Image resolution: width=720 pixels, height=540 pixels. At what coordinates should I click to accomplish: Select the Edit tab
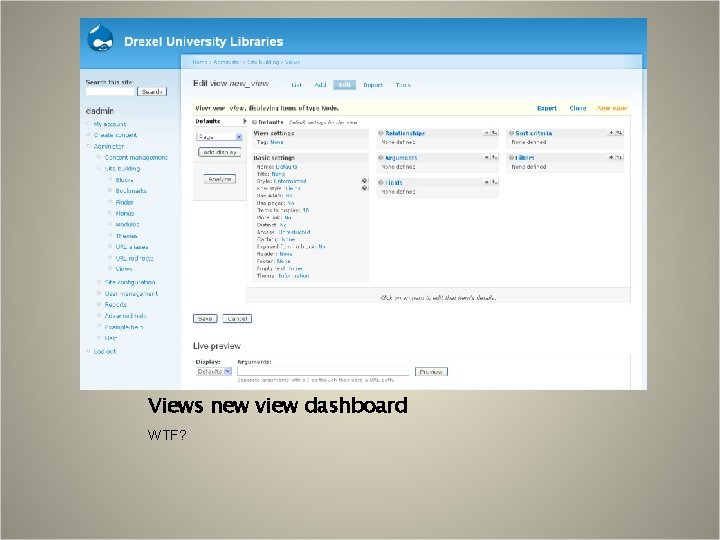point(344,85)
